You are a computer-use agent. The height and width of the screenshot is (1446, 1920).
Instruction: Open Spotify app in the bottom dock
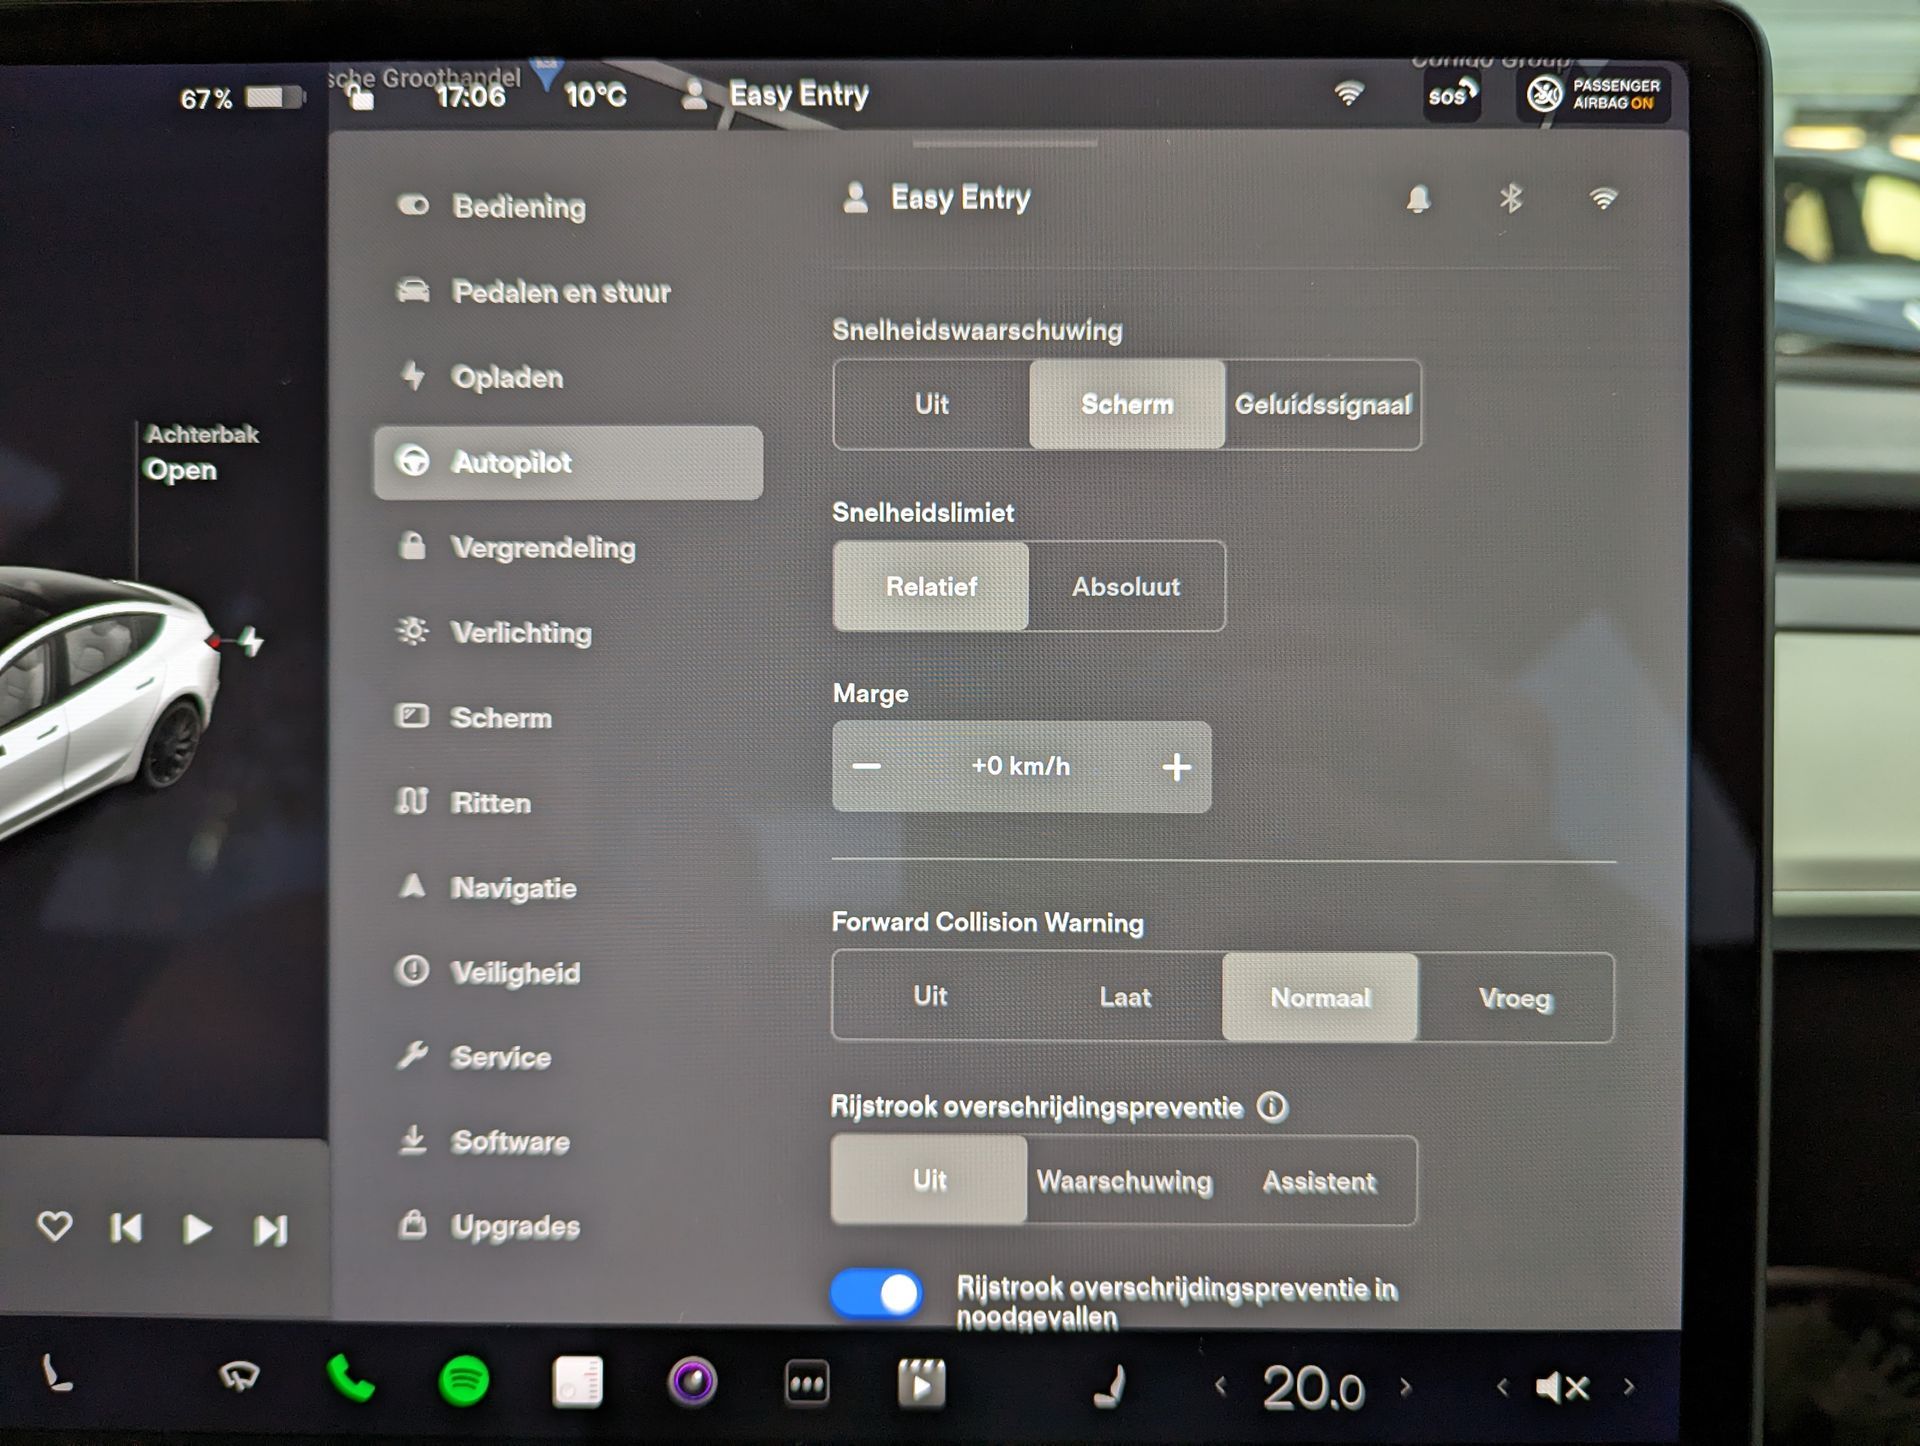pyautogui.click(x=464, y=1382)
